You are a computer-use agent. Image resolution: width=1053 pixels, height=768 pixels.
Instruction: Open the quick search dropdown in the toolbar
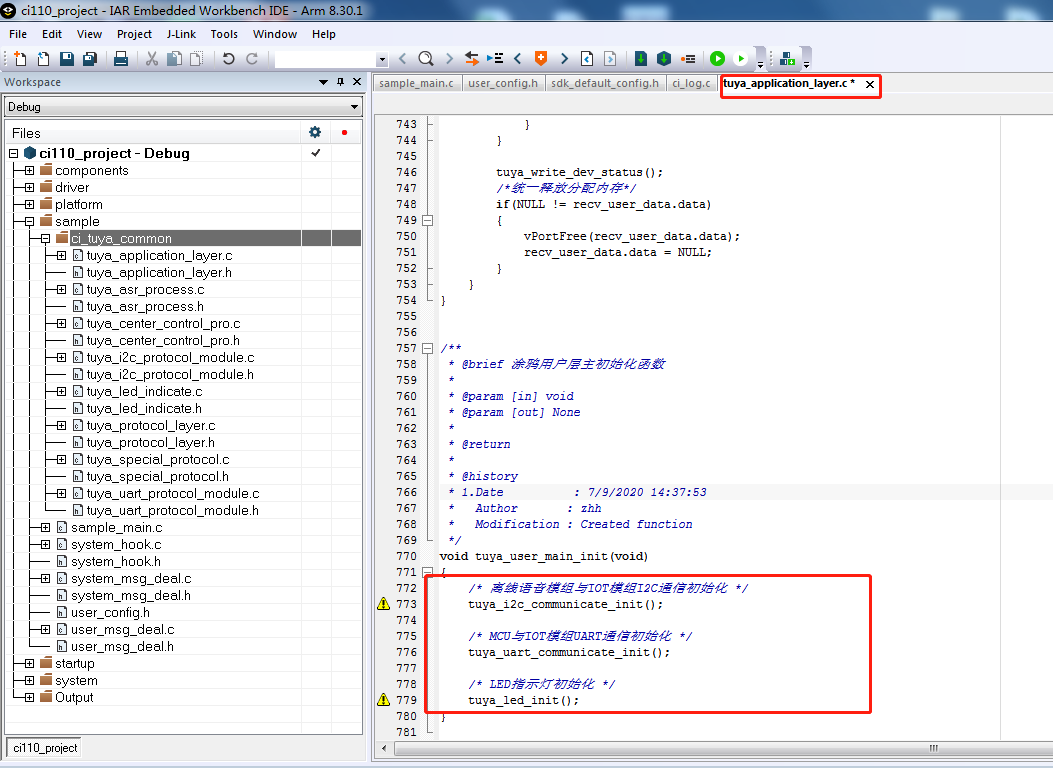tap(382, 60)
